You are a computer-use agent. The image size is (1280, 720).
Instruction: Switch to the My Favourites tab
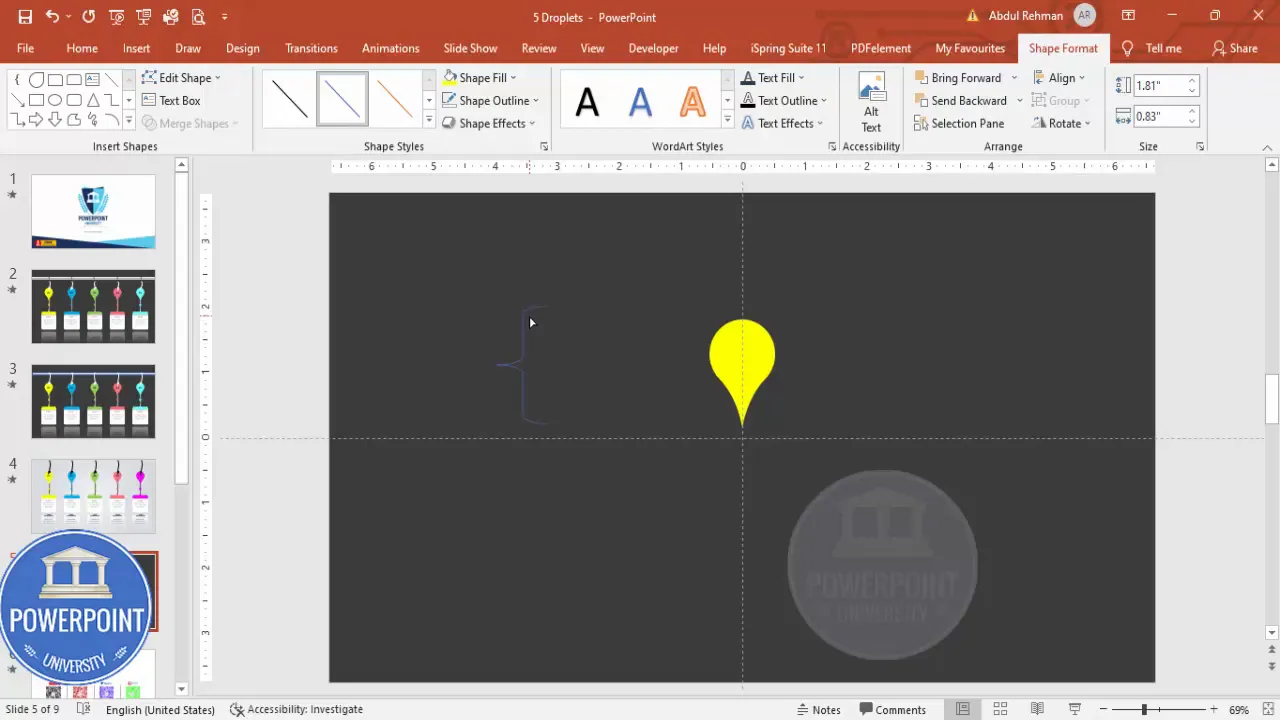(x=970, y=48)
